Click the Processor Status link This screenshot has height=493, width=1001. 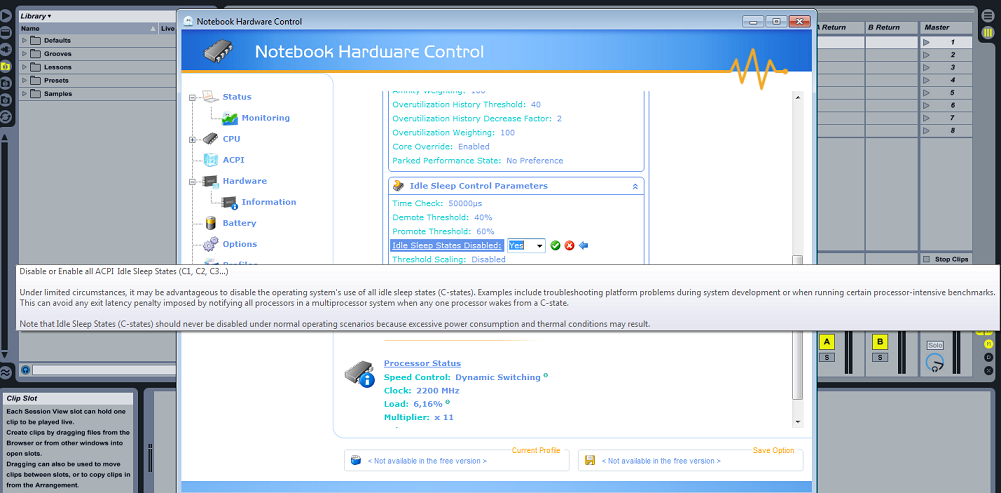(x=422, y=363)
